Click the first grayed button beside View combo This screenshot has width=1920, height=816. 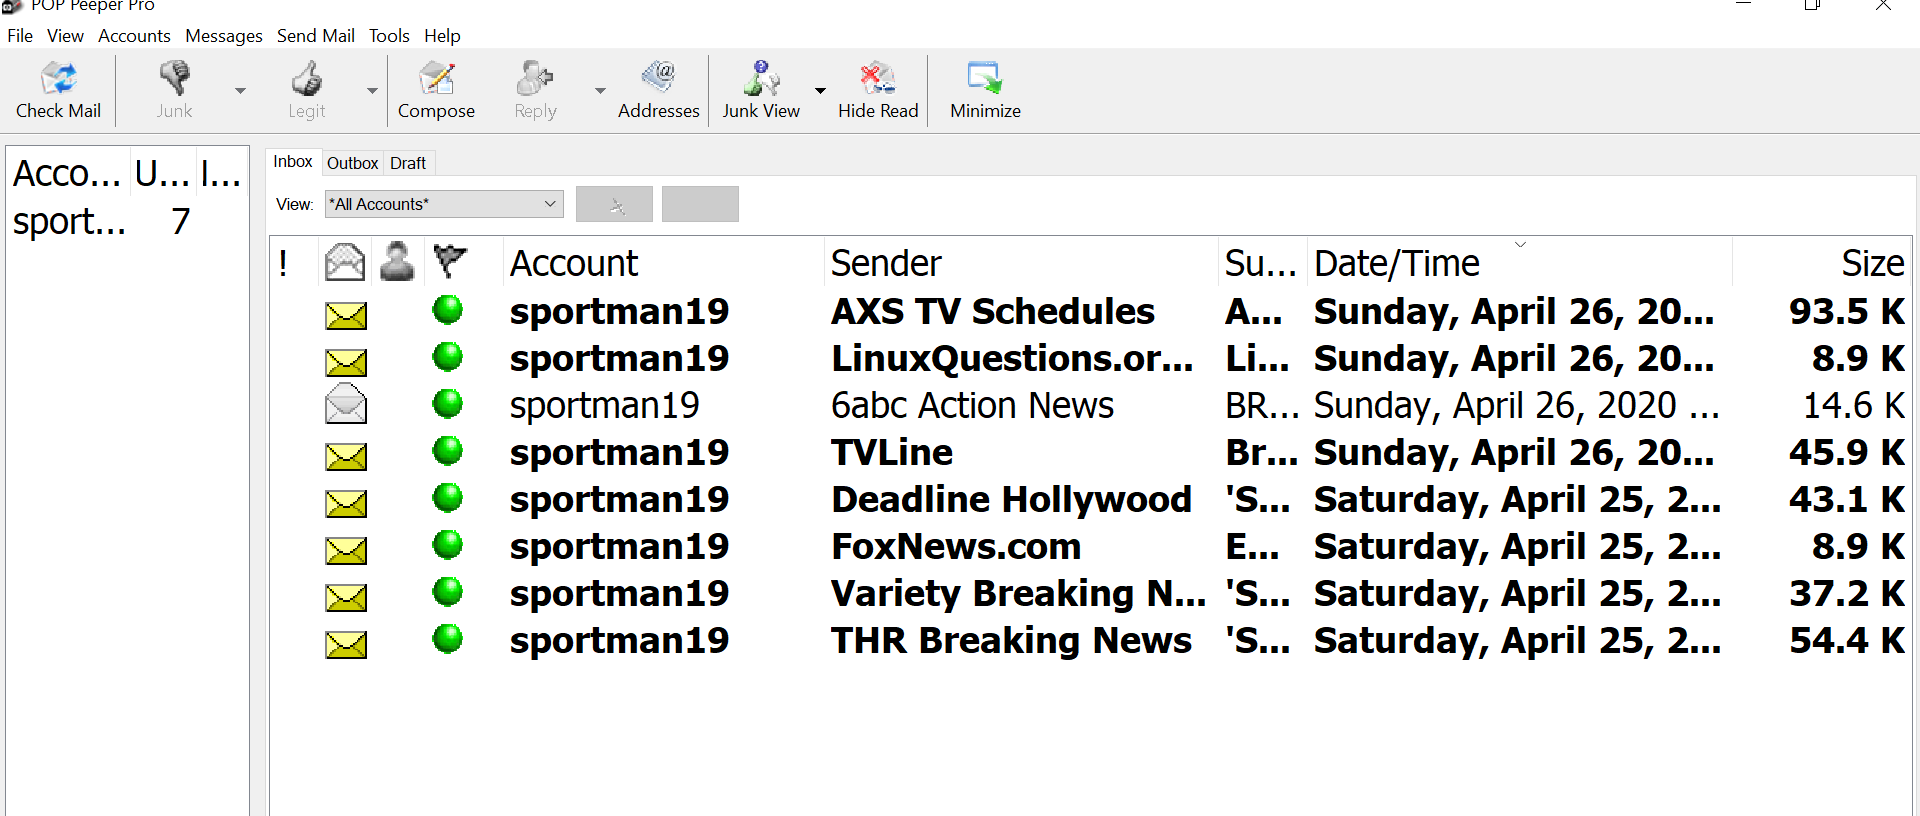[x=614, y=204]
